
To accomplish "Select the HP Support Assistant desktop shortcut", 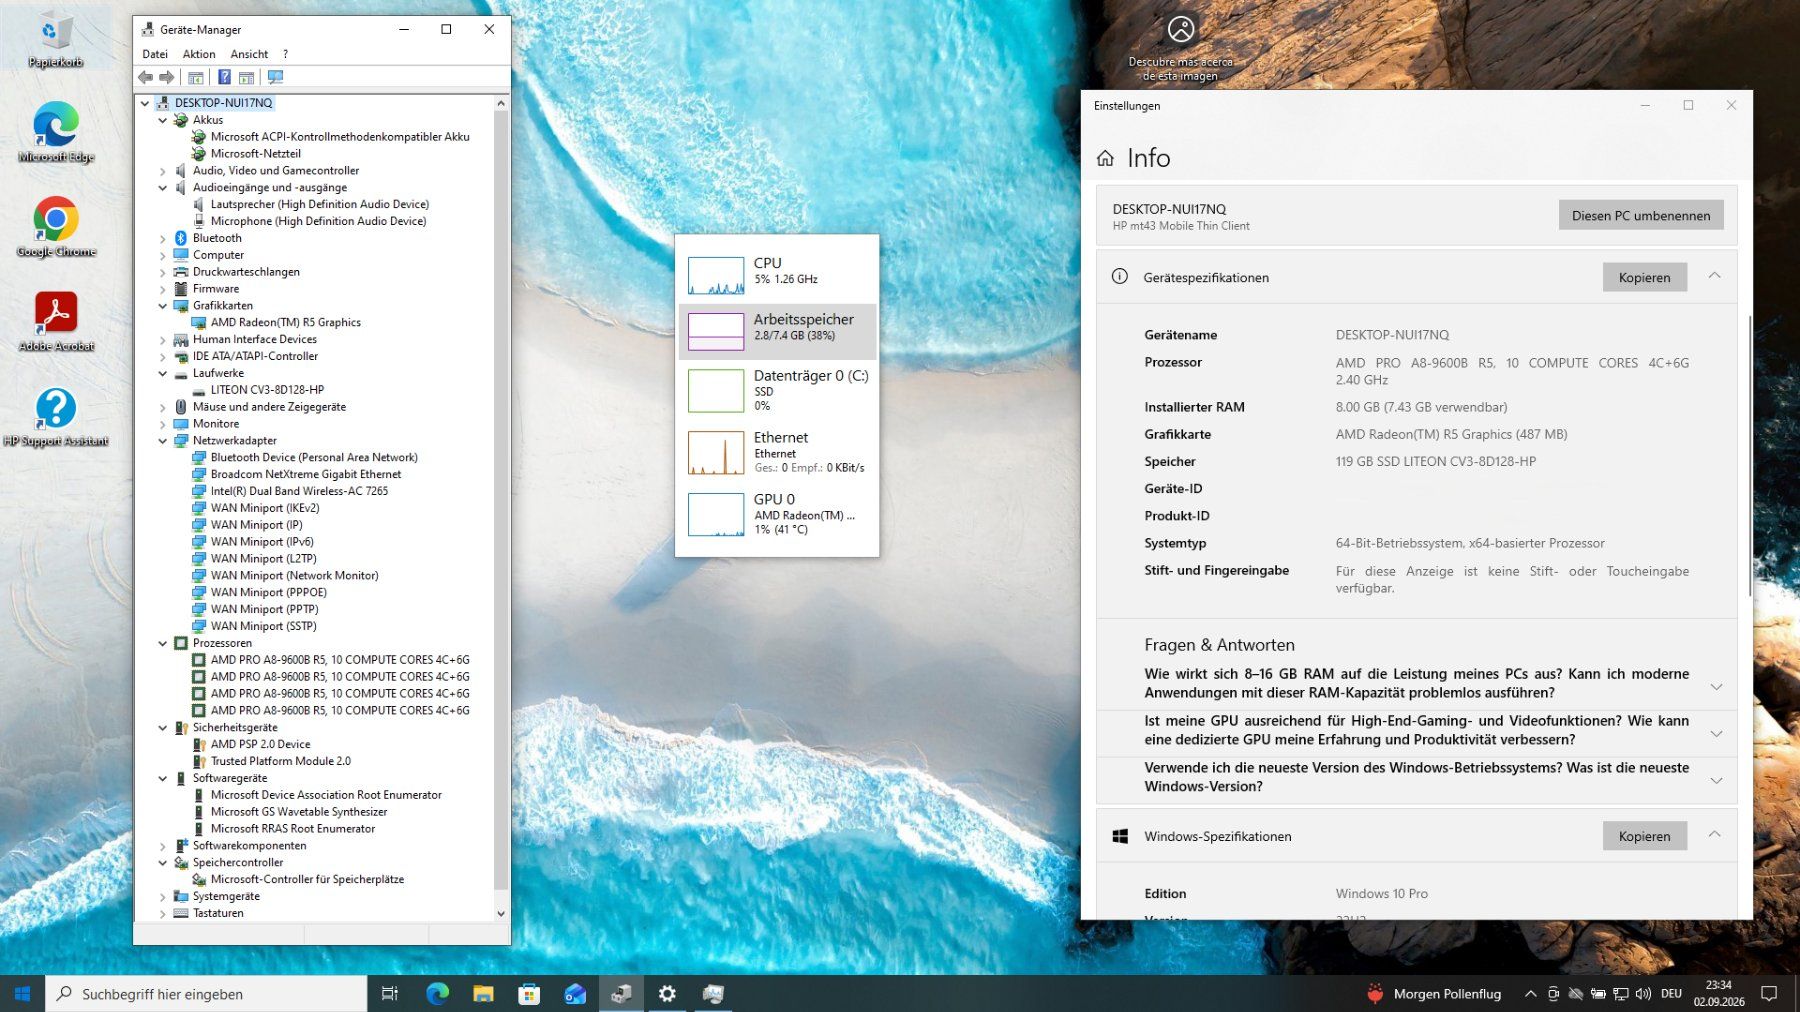I will pos(56,417).
